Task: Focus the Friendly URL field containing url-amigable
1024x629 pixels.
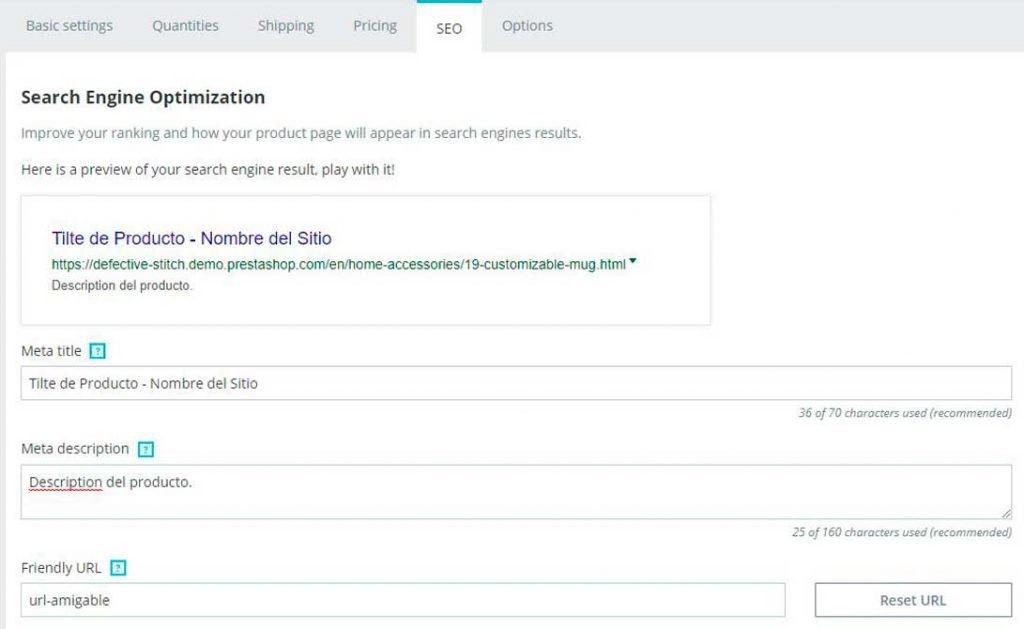Action: click(x=402, y=600)
